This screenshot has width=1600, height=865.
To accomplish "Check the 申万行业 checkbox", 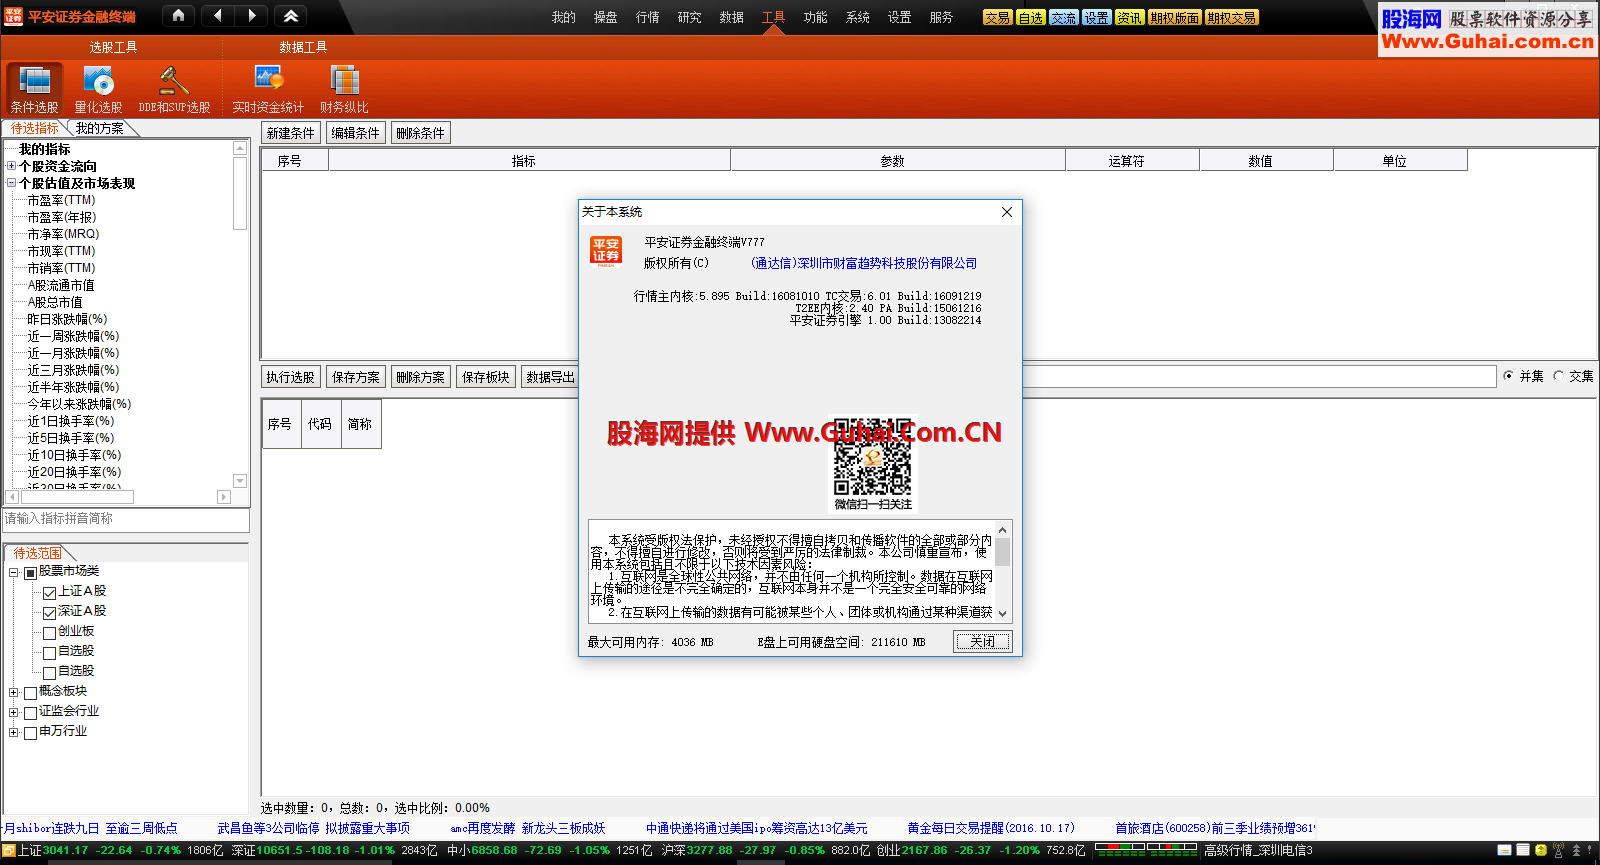I will click(30, 733).
